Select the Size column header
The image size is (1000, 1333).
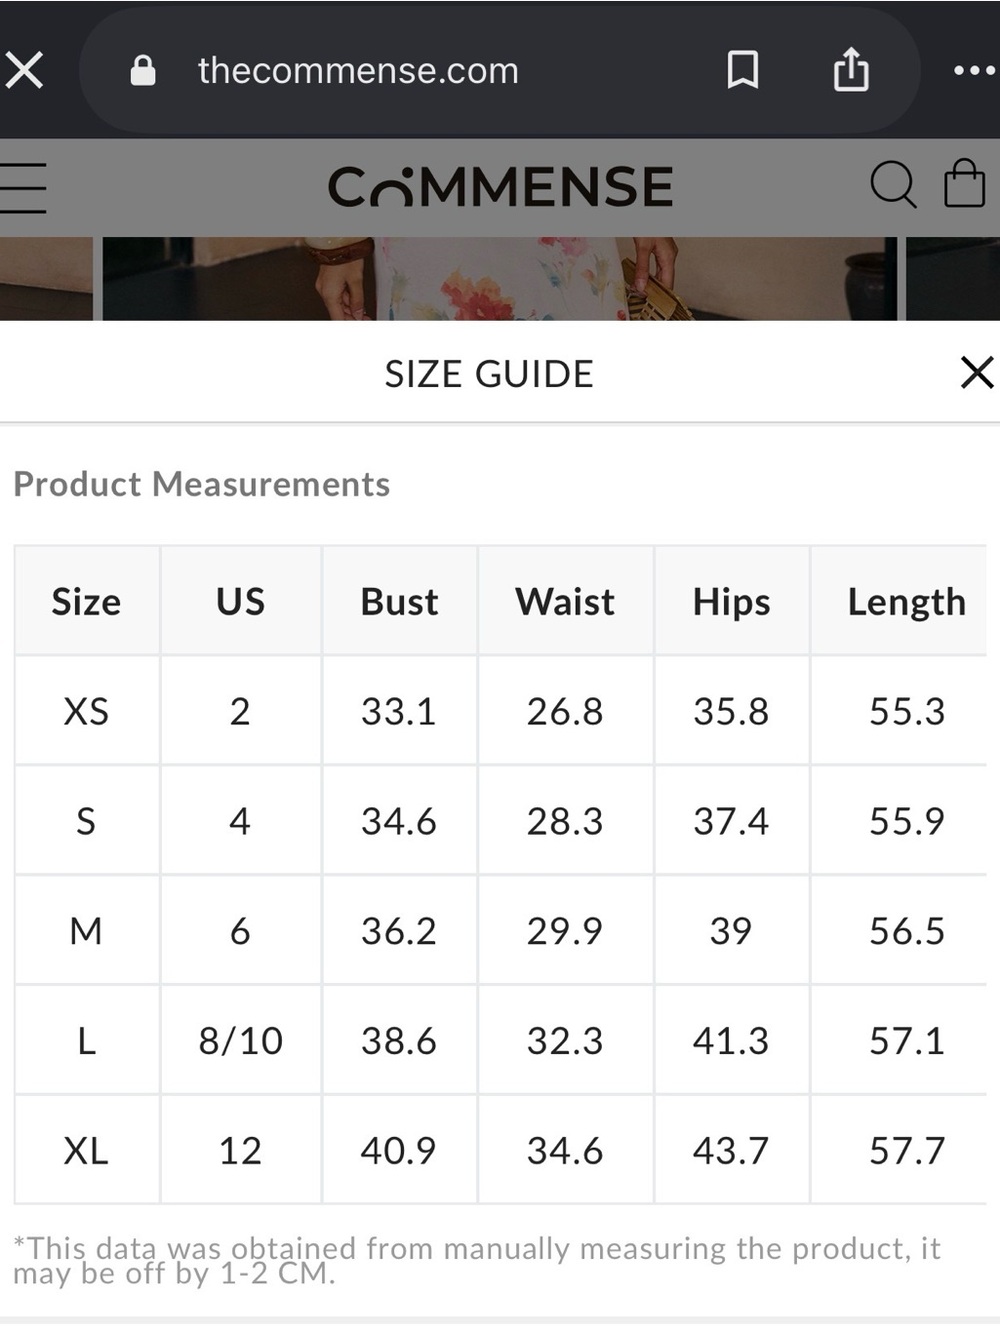[86, 602]
